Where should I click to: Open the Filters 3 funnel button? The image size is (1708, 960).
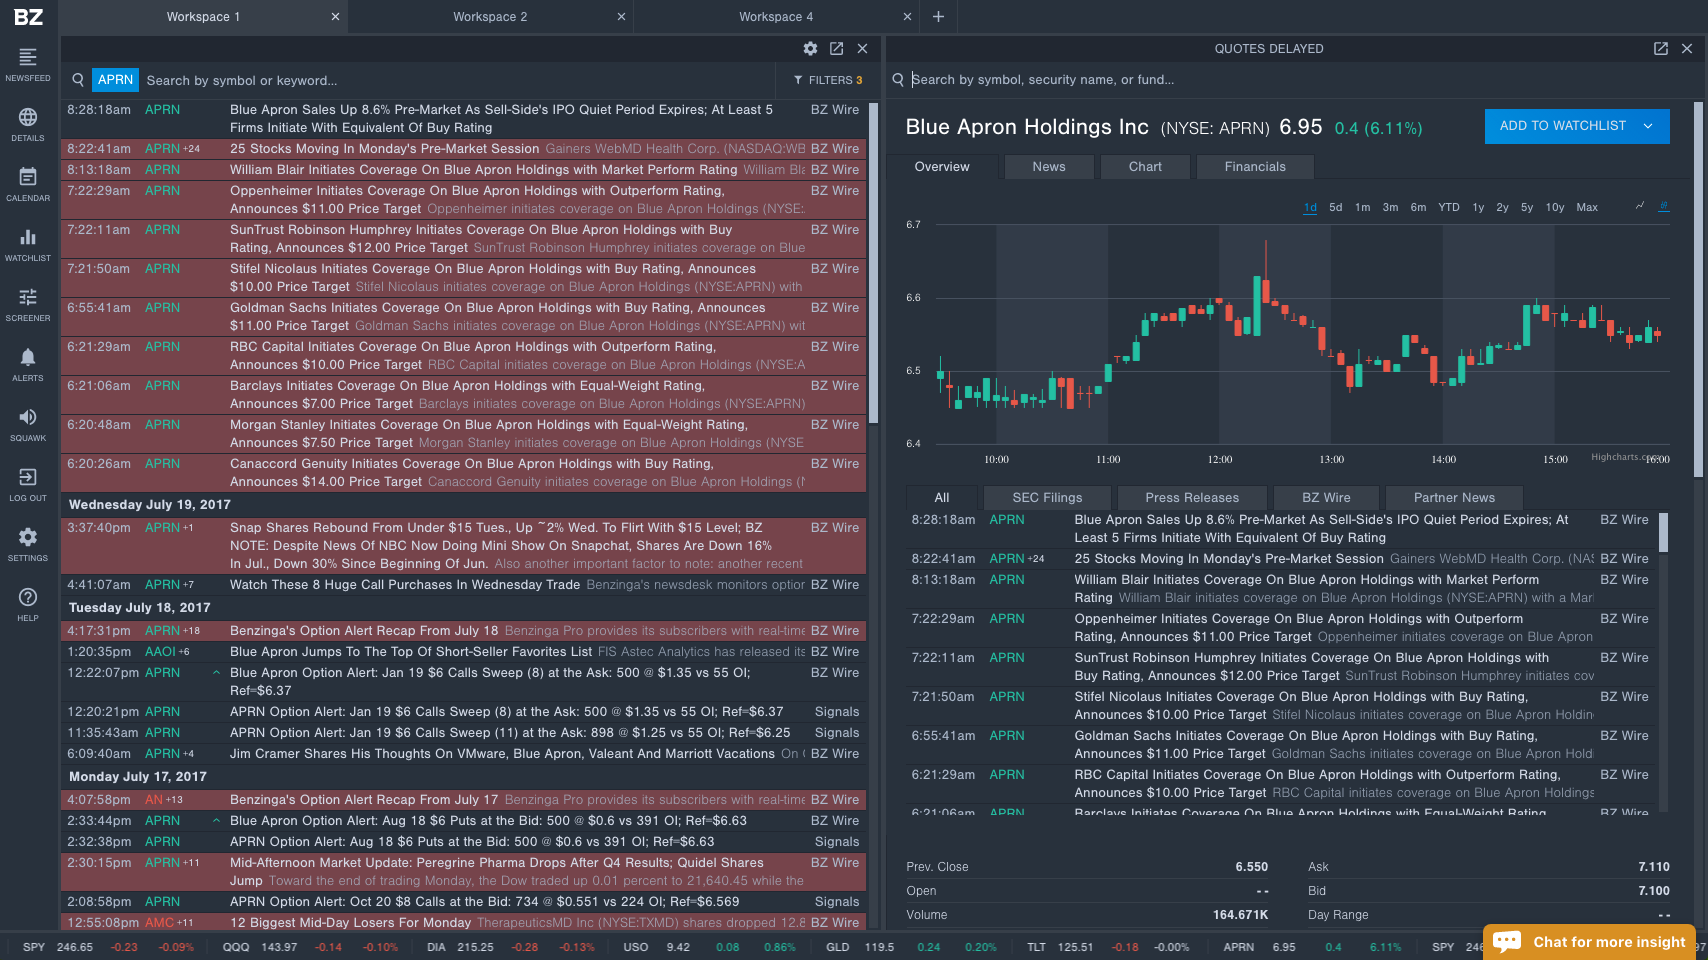point(827,80)
